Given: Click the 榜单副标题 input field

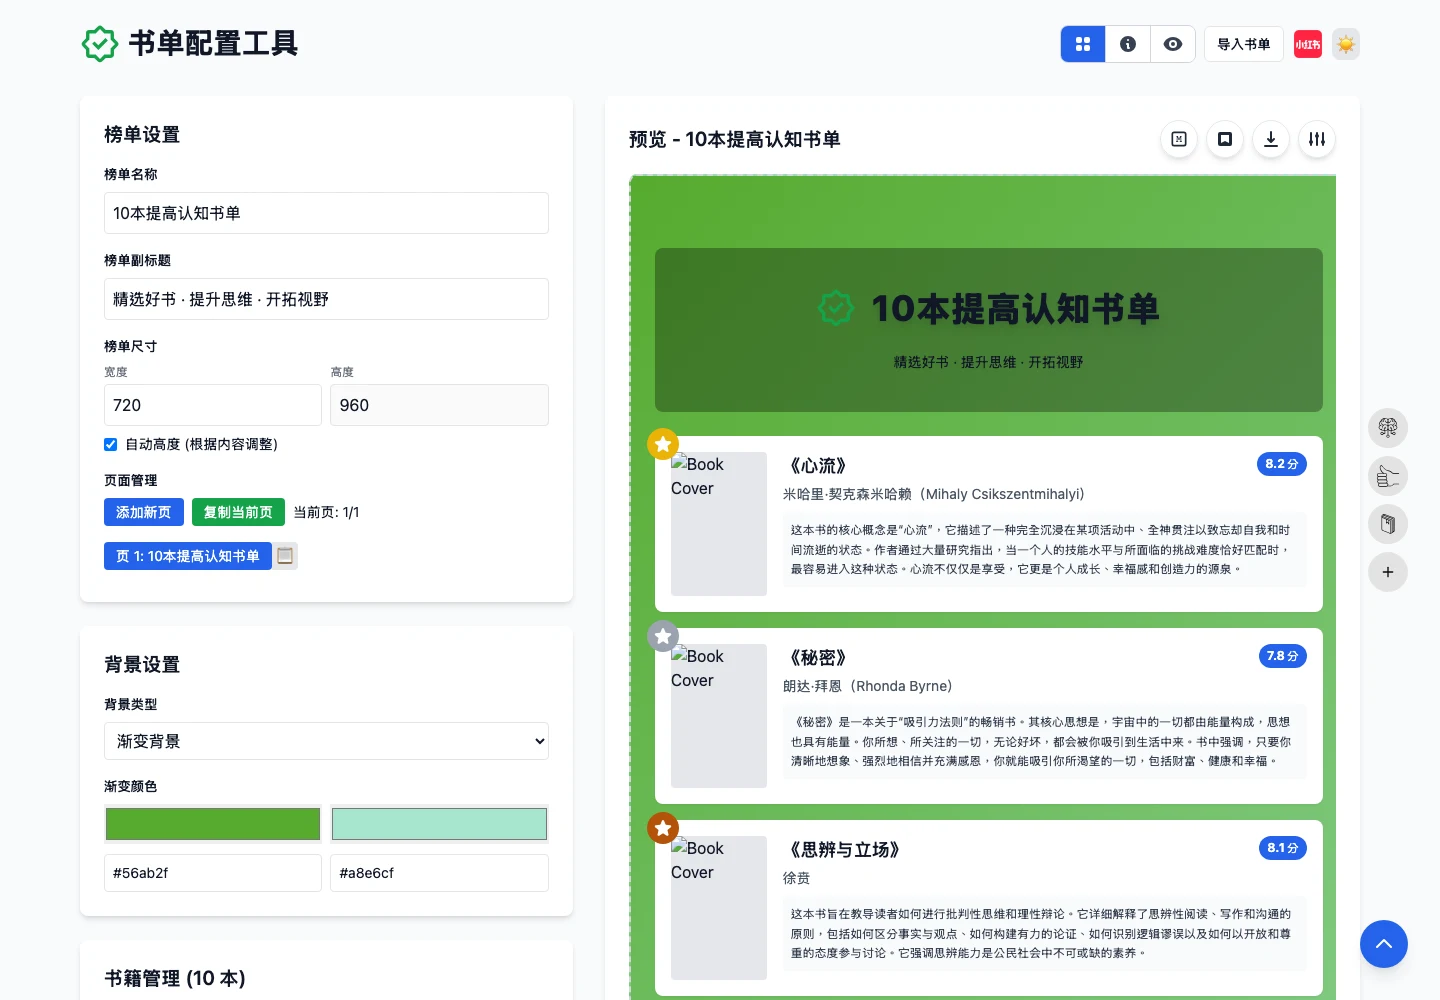Looking at the screenshot, I should (326, 299).
